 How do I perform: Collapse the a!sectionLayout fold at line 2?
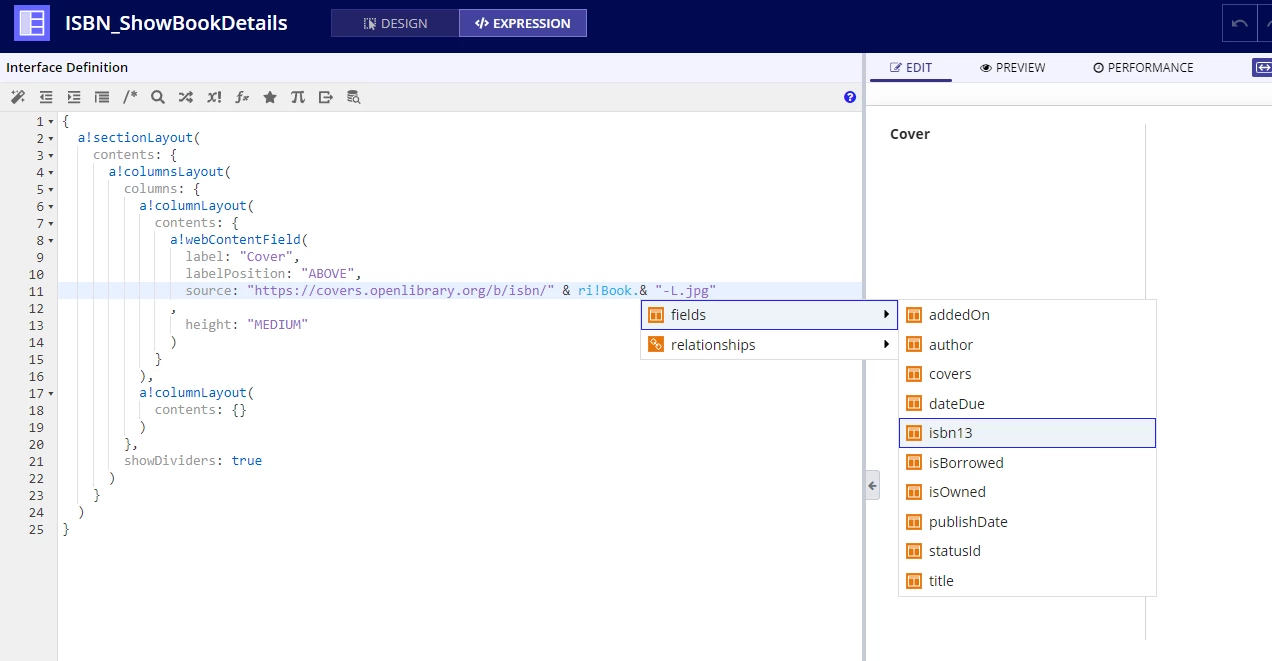pos(51,139)
